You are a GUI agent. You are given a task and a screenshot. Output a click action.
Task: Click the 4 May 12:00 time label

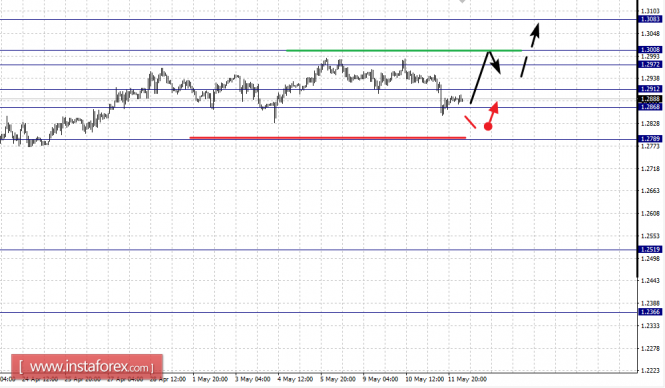pyautogui.click(x=295, y=379)
